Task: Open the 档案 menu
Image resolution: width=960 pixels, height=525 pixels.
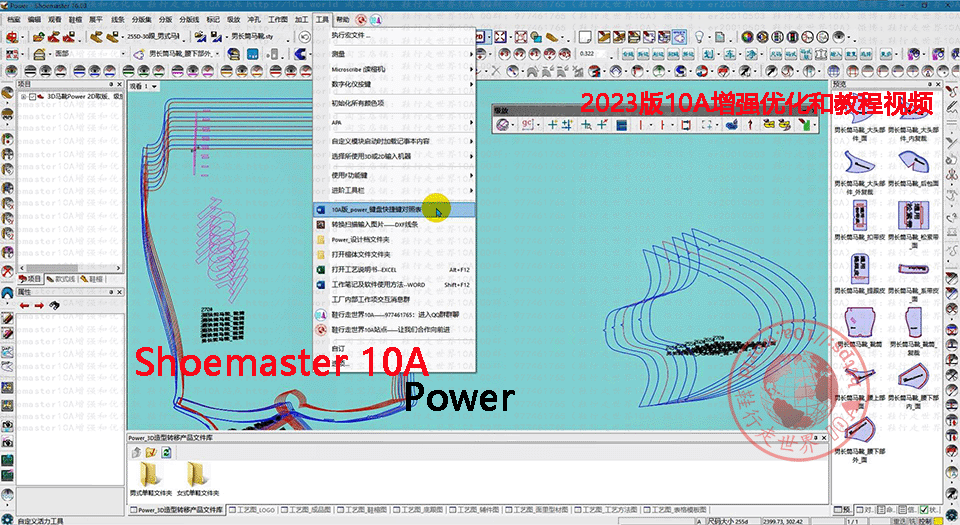Action: pyautogui.click(x=13, y=20)
